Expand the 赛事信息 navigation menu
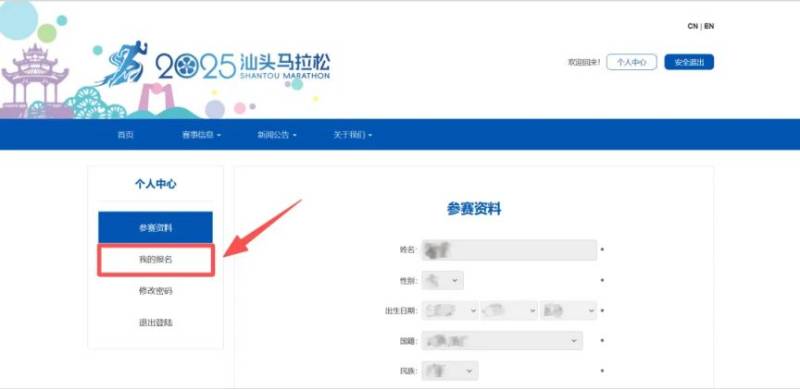800x389 pixels. 202,135
